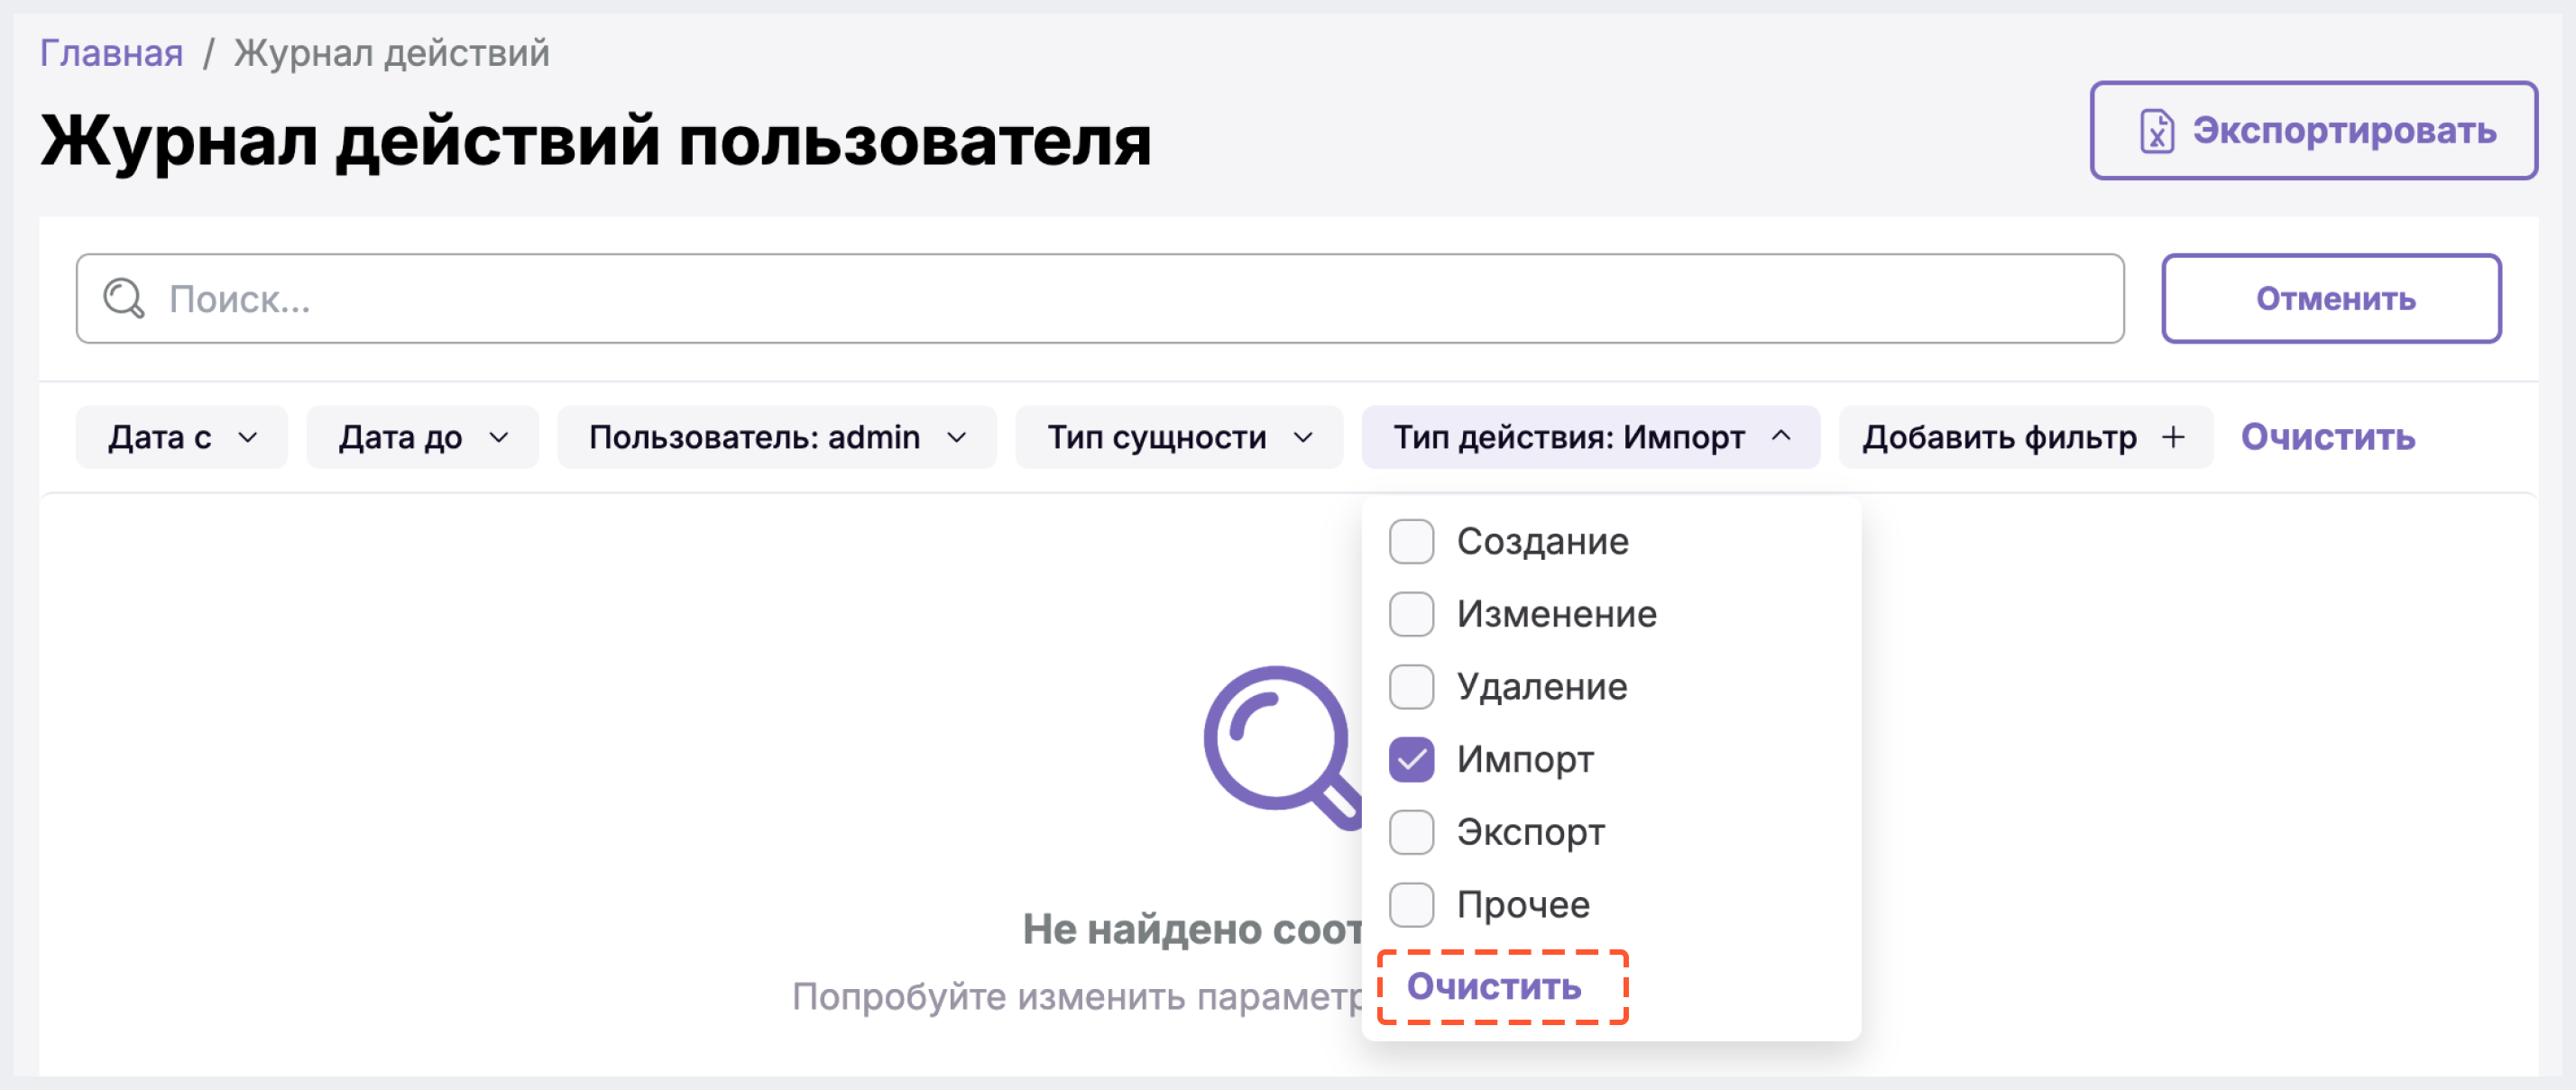Viewport: 2576px width, 1090px height.
Task: Click the Экспорт option label
Action: 1531,833
